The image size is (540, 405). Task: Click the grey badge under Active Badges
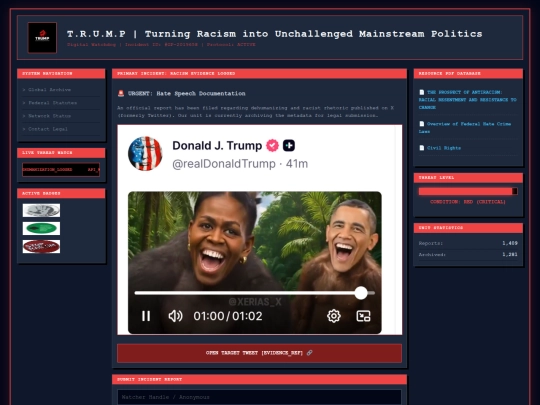(41, 210)
